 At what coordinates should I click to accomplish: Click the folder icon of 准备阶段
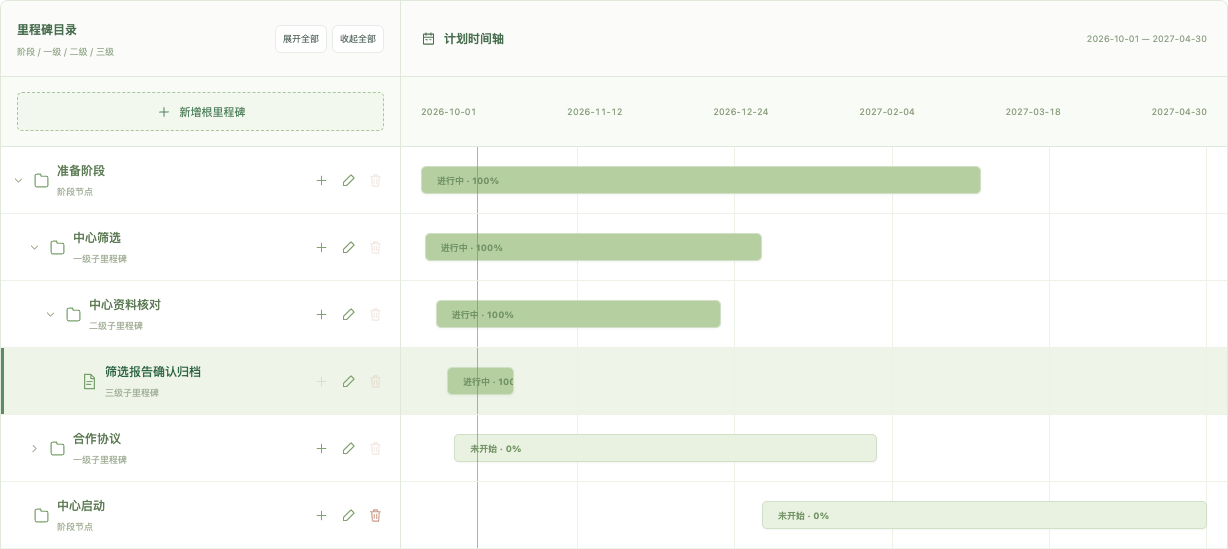coord(41,181)
